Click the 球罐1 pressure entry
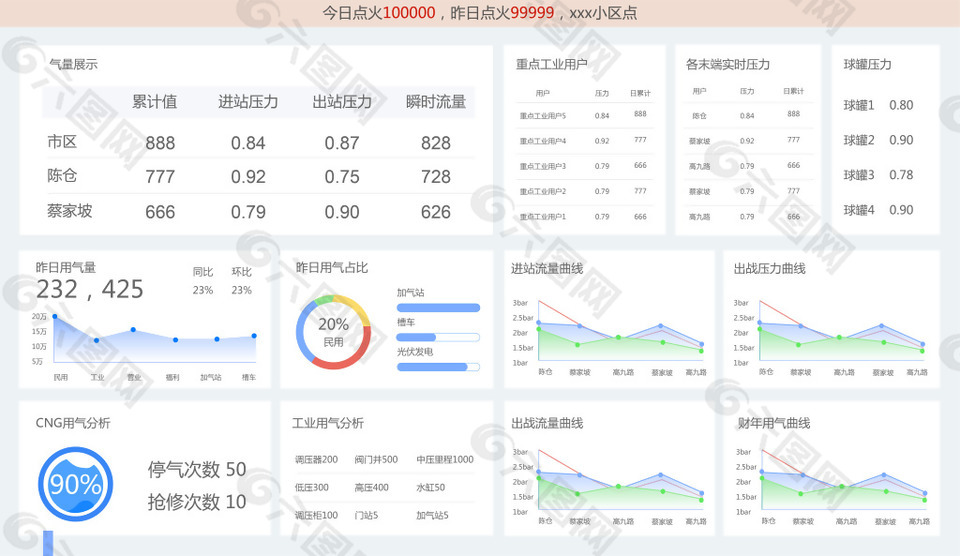Image resolution: width=960 pixels, height=556 pixels. [878, 105]
